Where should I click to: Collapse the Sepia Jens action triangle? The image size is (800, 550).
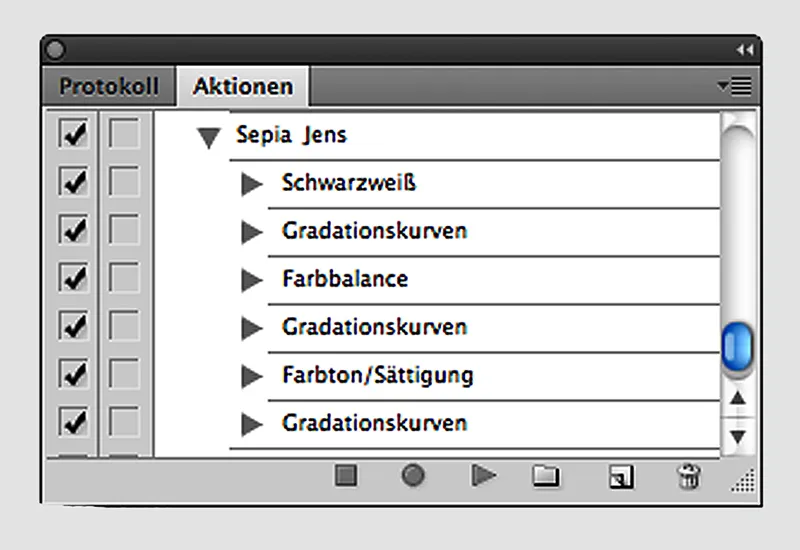click(209, 138)
